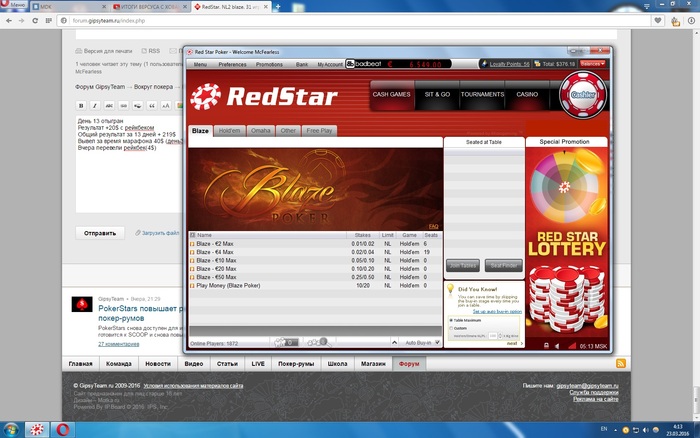This screenshot has height=438, width=700.
Task: Click the Bold formatting icon in forum editor
Action: [81, 105]
